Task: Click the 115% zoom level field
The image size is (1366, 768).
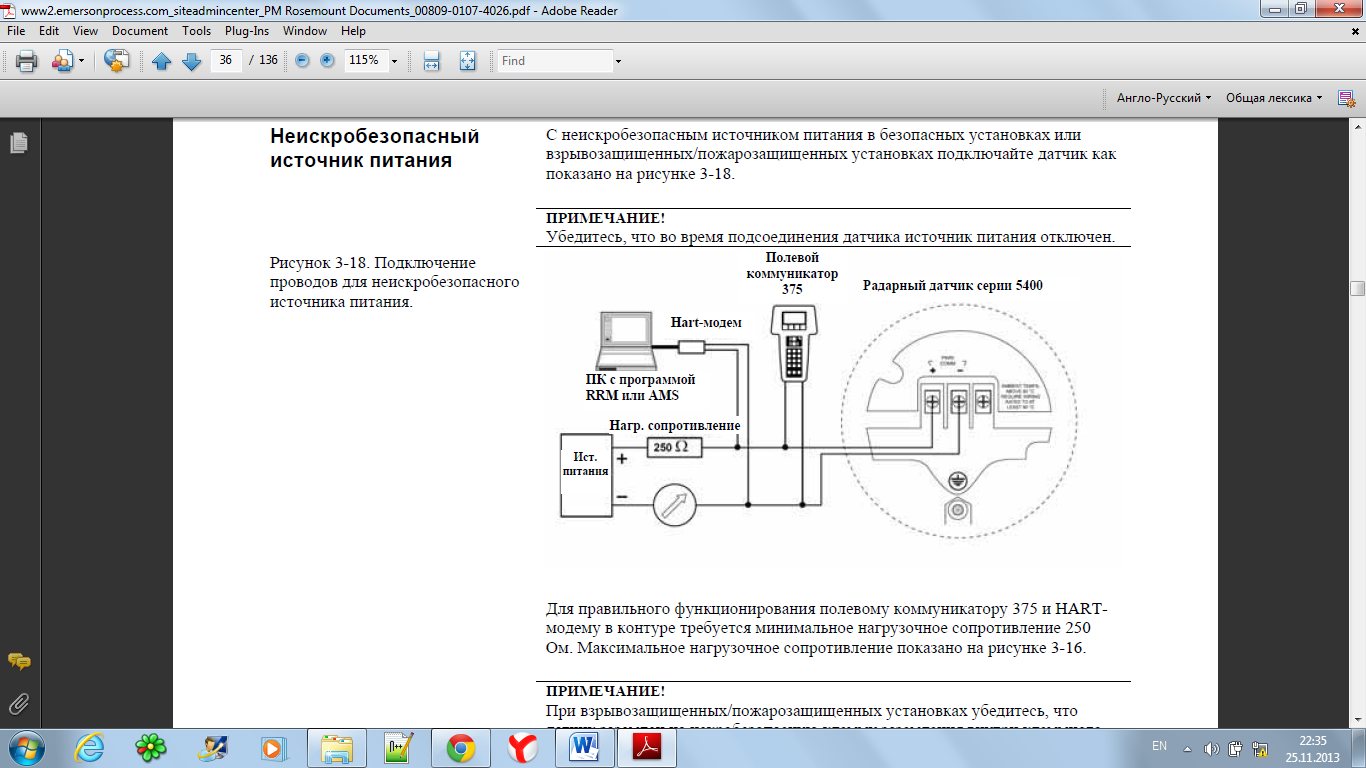Action: [365, 60]
